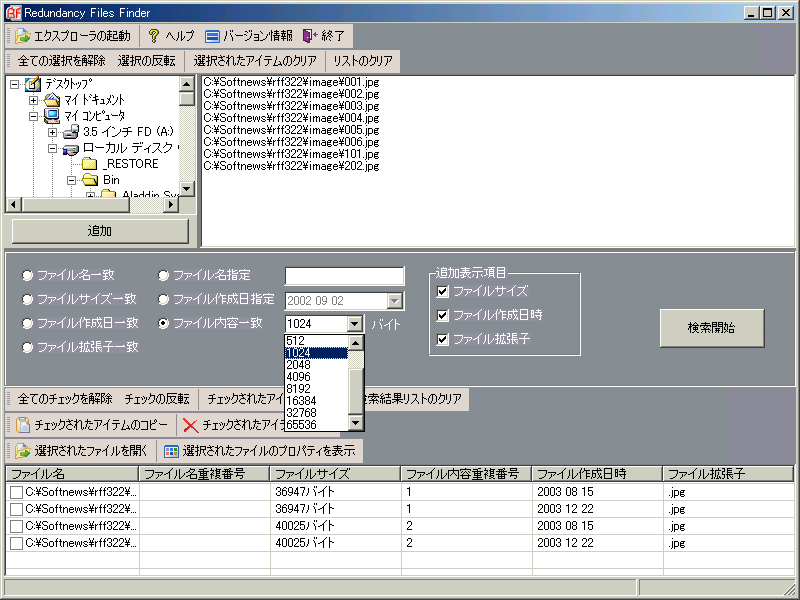Click the folder tree vertical scroll down arrow

pyautogui.click(x=187, y=189)
